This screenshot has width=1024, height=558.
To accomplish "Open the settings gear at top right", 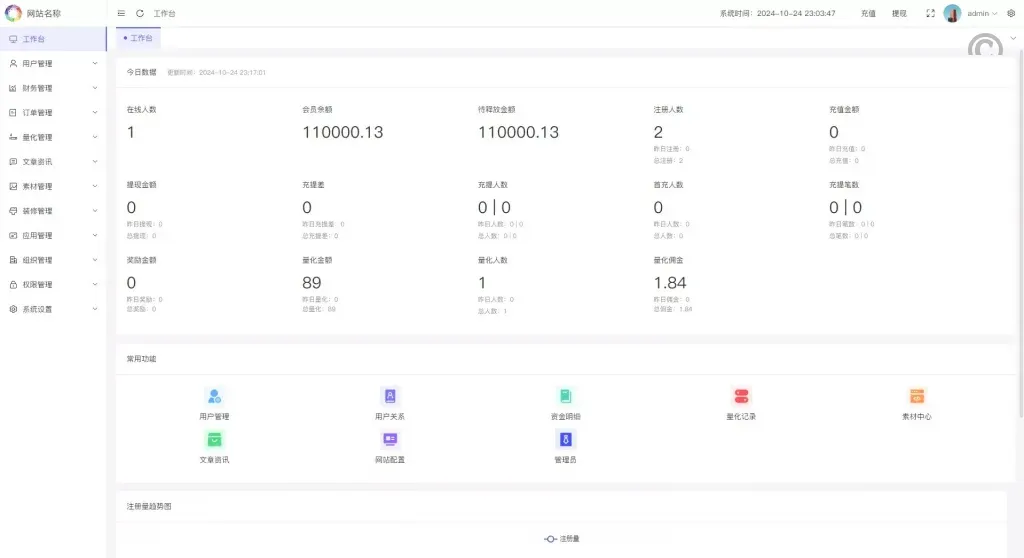I will click(1011, 14).
